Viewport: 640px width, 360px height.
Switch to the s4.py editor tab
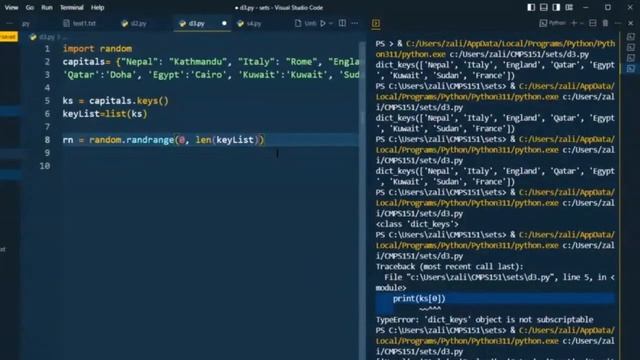pyautogui.click(x=249, y=23)
